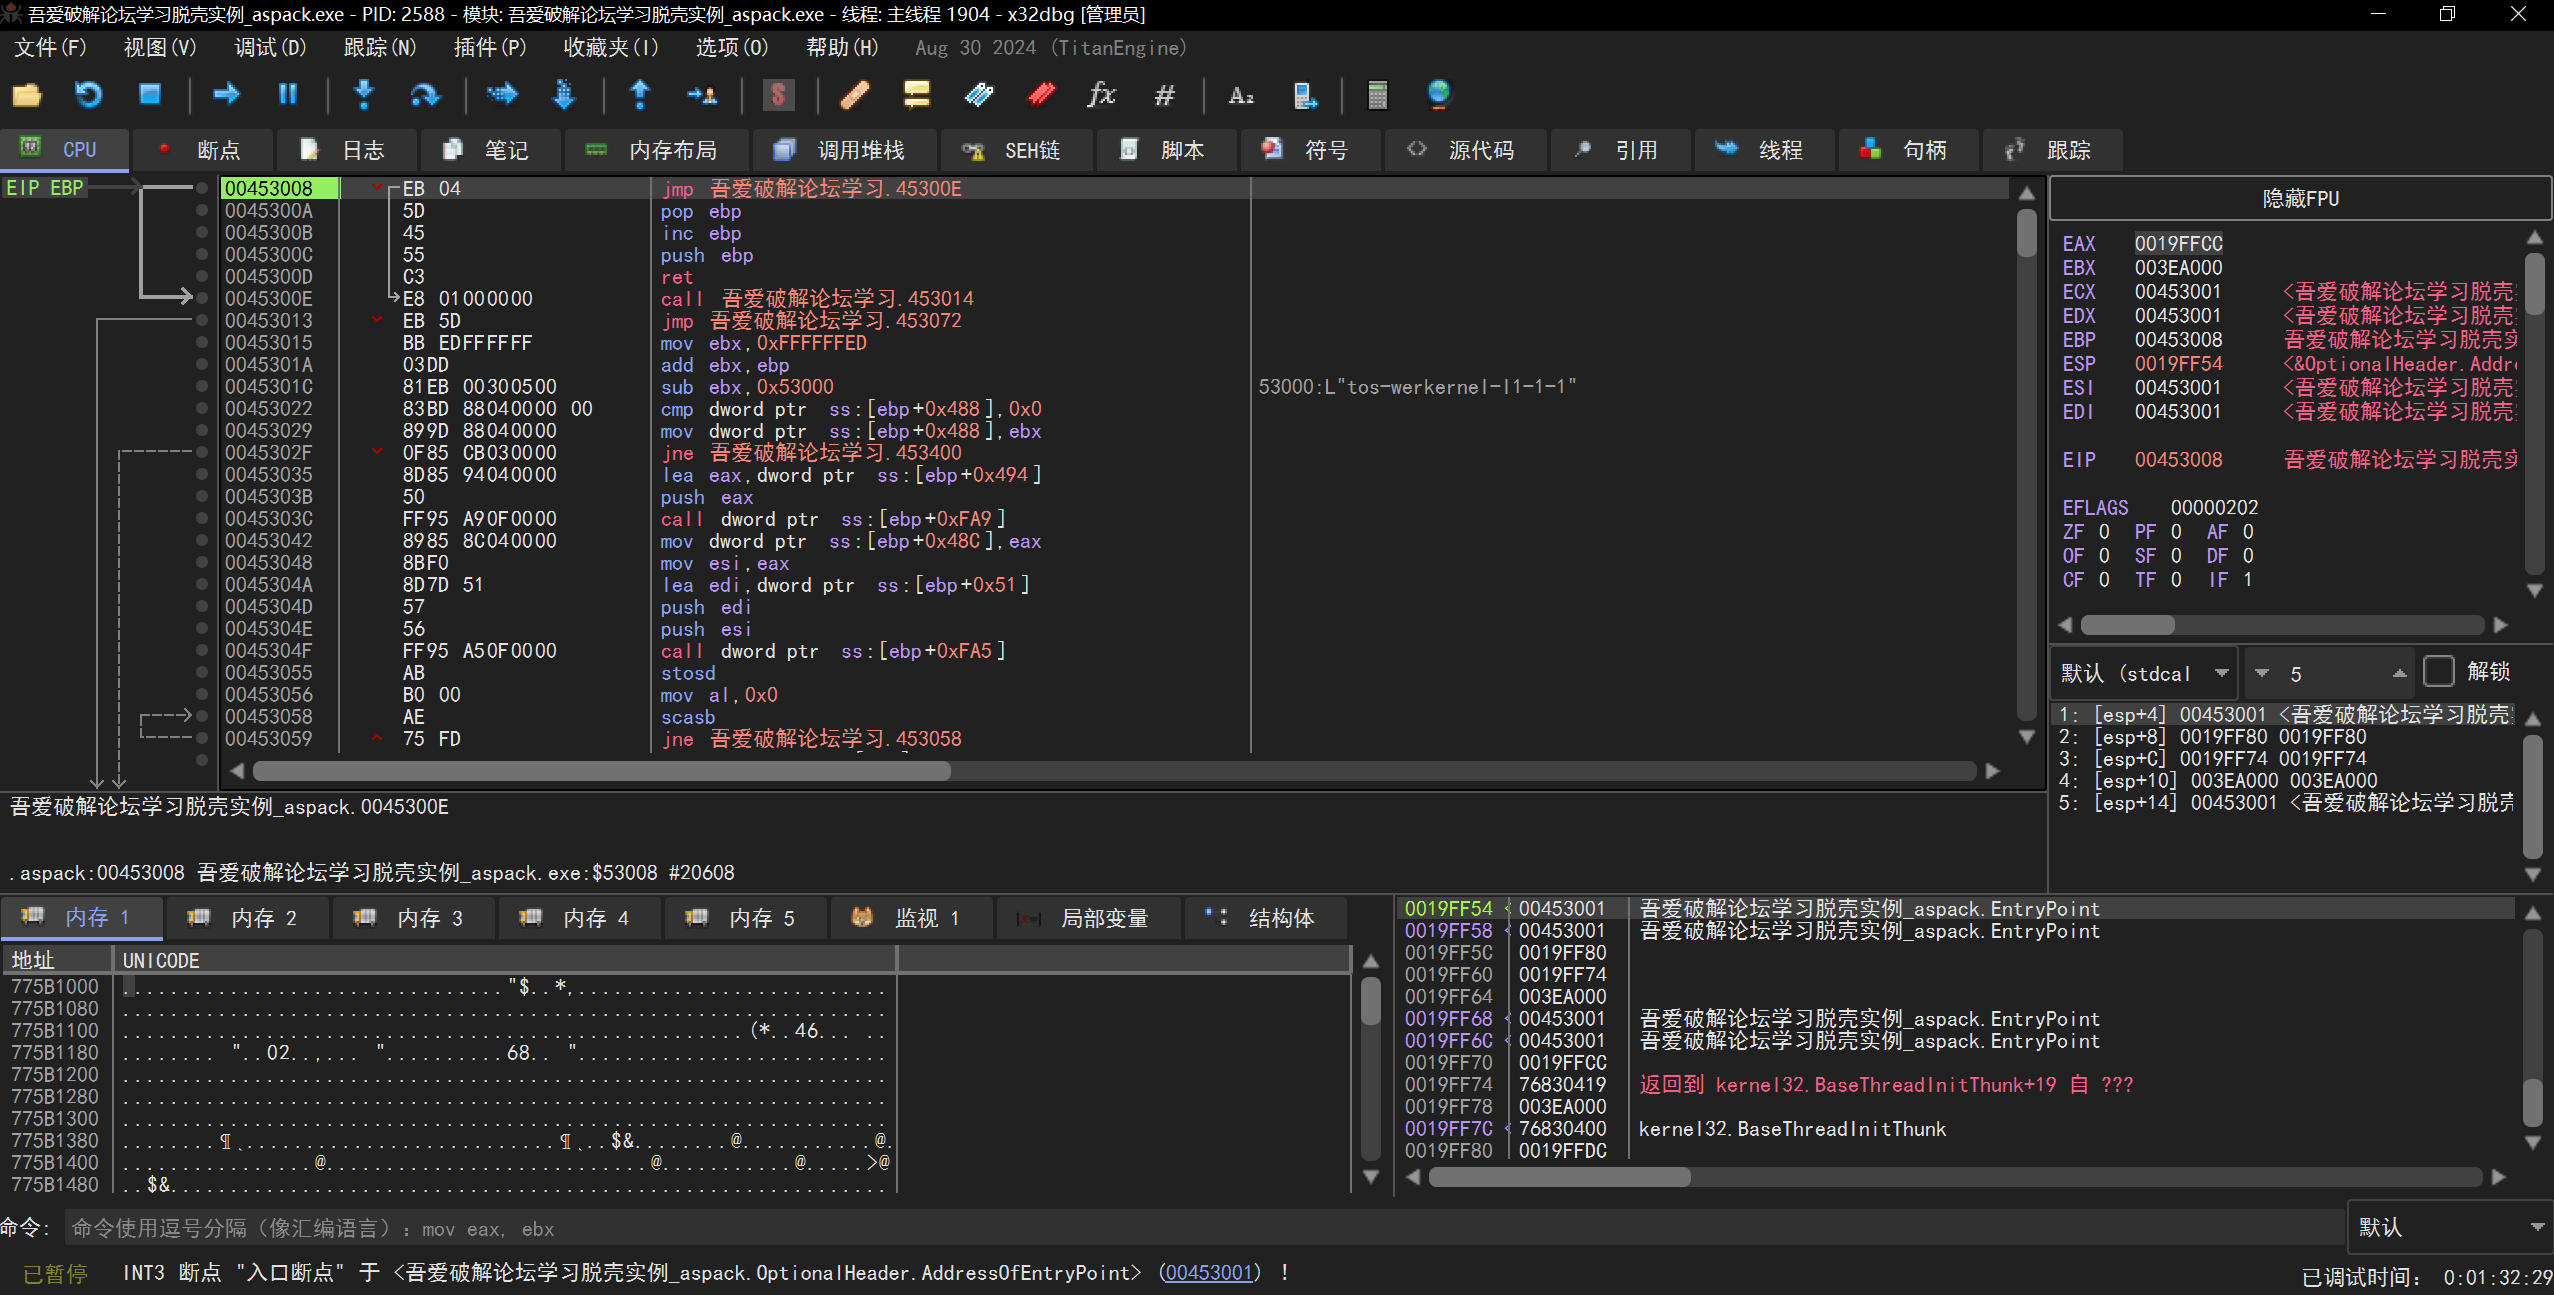Image resolution: width=2554 pixels, height=1295 pixels.
Task: Click the 00453001 address link in status bar
Action: tap(1208, 1272)
